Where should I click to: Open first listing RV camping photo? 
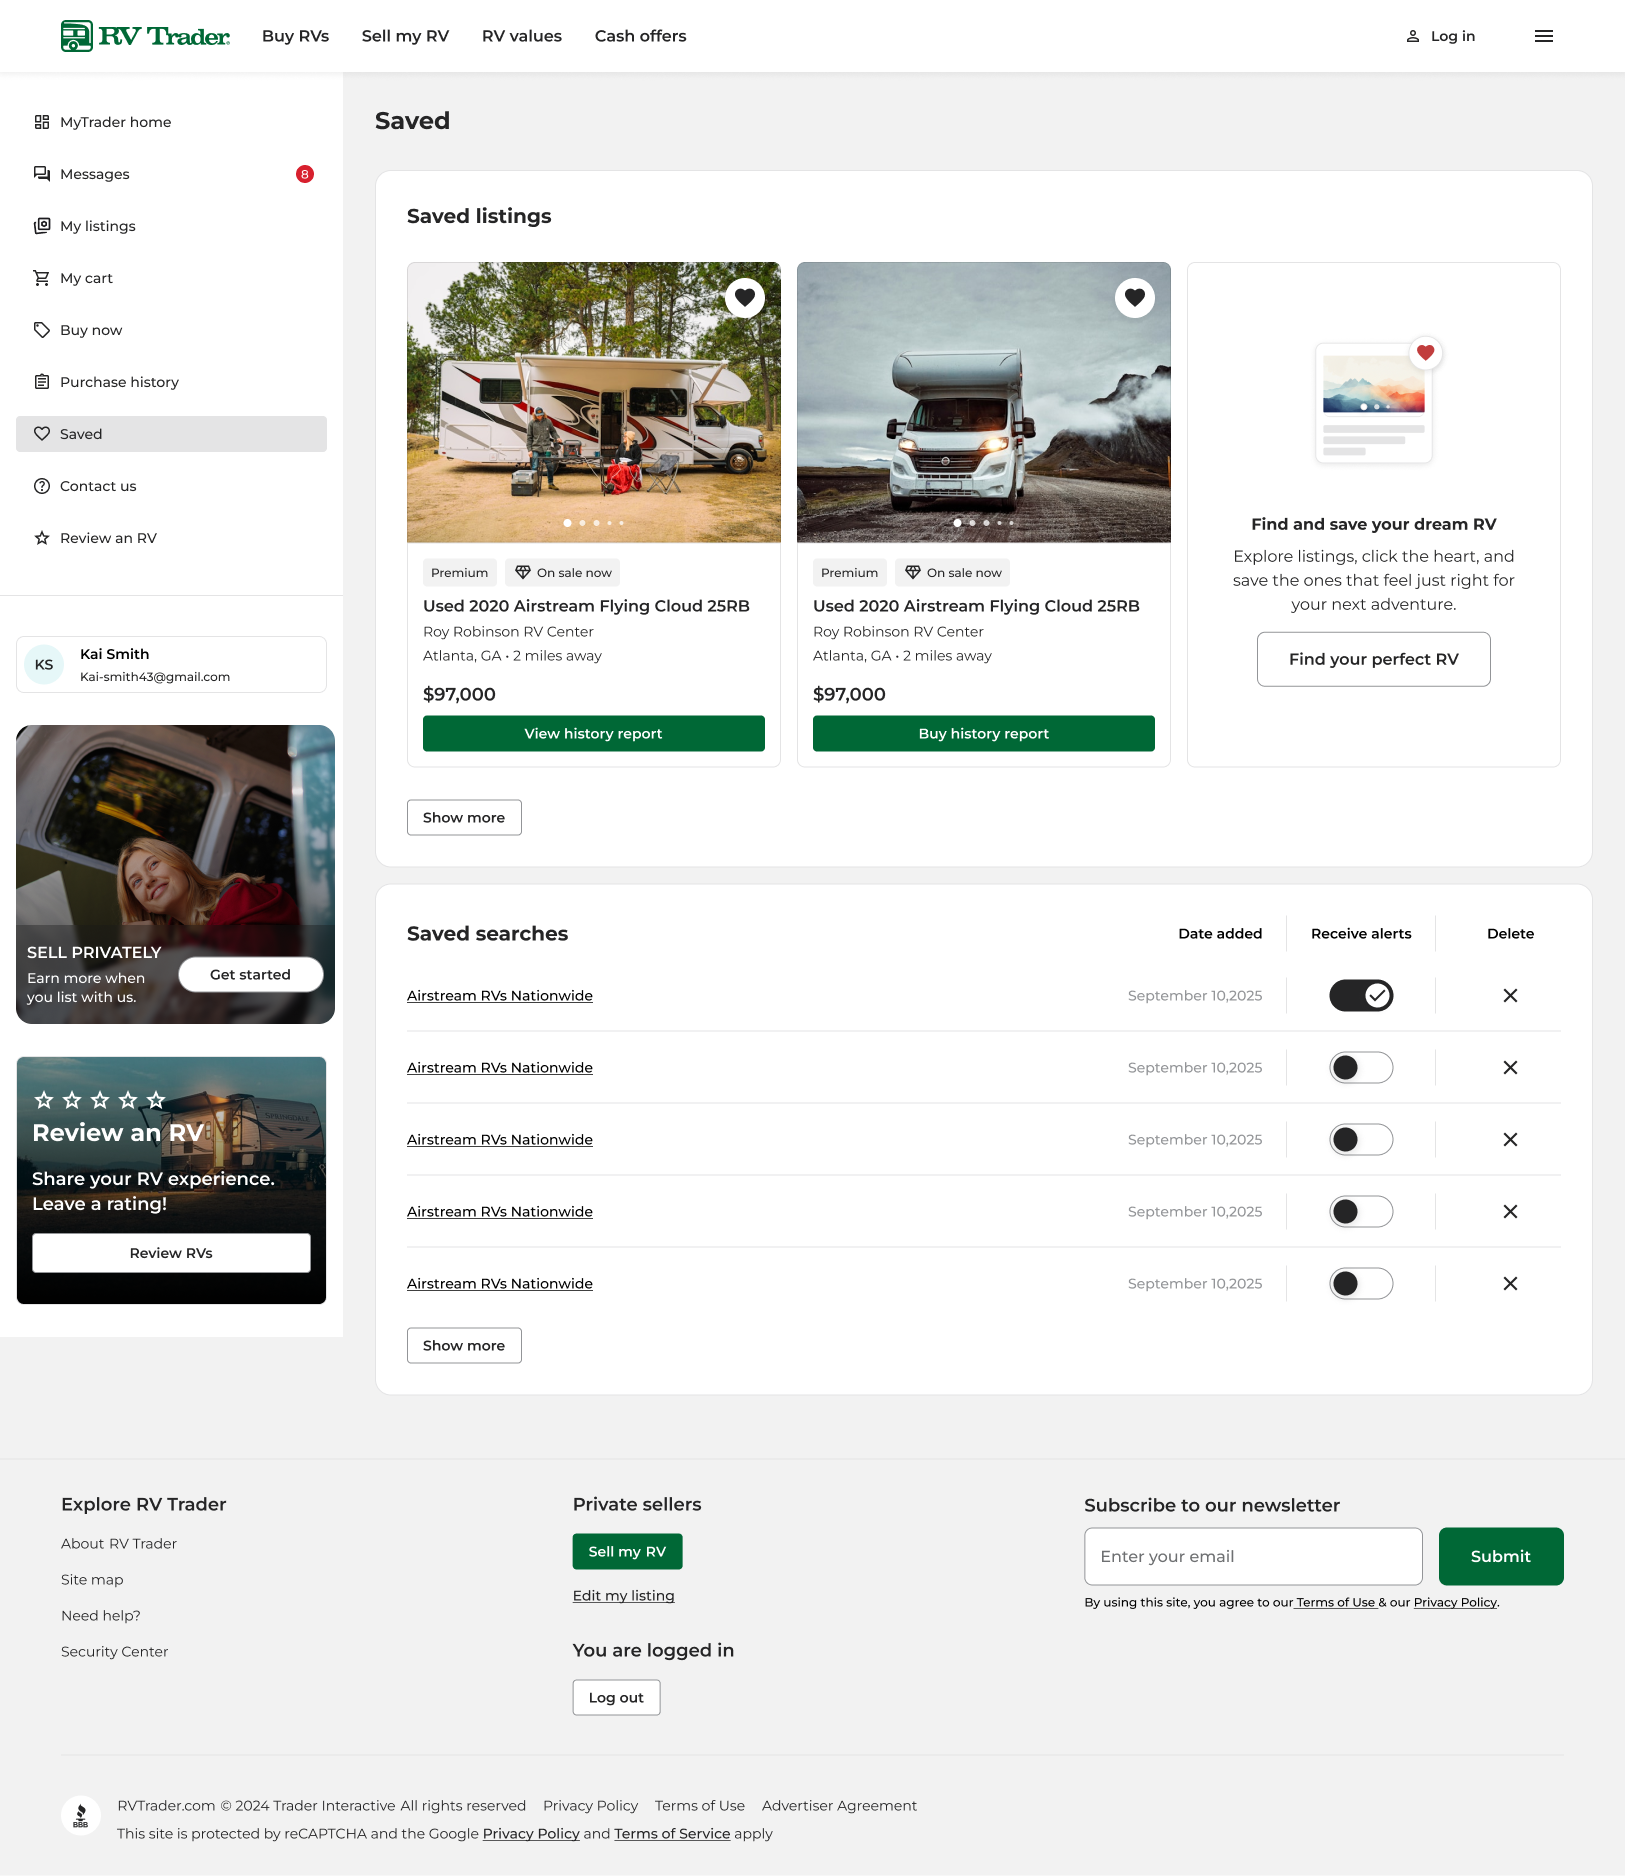pyautogui.click(x=594, y=403)
